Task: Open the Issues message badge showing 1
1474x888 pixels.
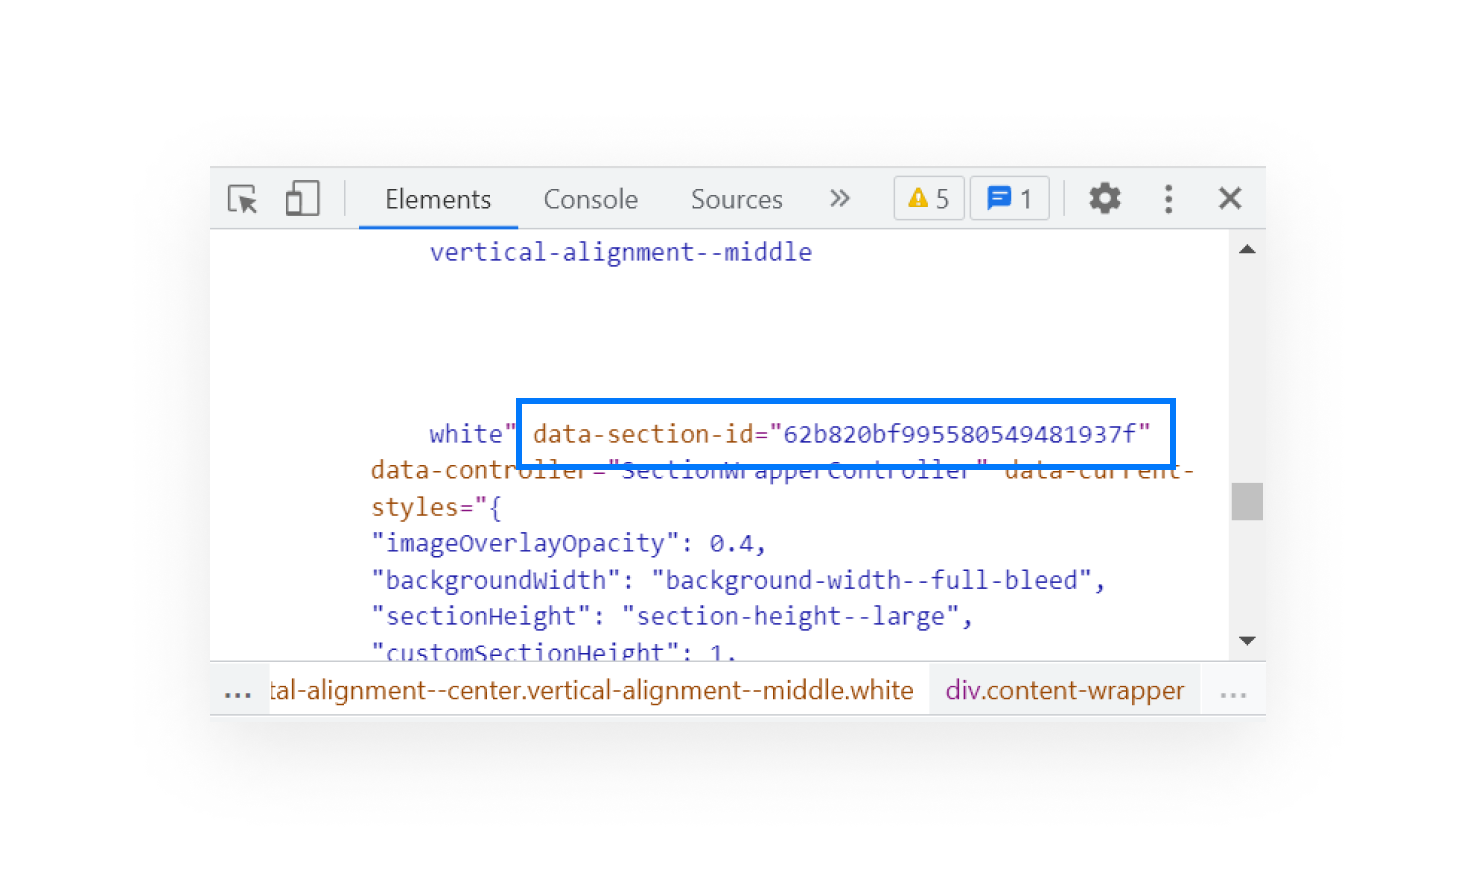Action: click(x=1009, y=198)
